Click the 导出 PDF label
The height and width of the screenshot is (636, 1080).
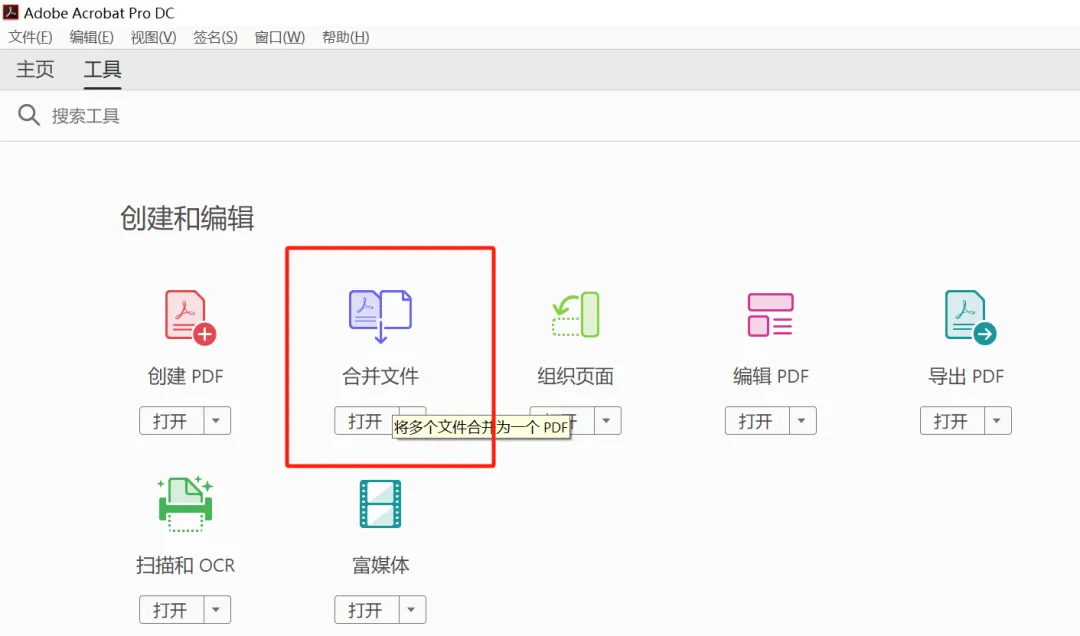coord(966,376)
